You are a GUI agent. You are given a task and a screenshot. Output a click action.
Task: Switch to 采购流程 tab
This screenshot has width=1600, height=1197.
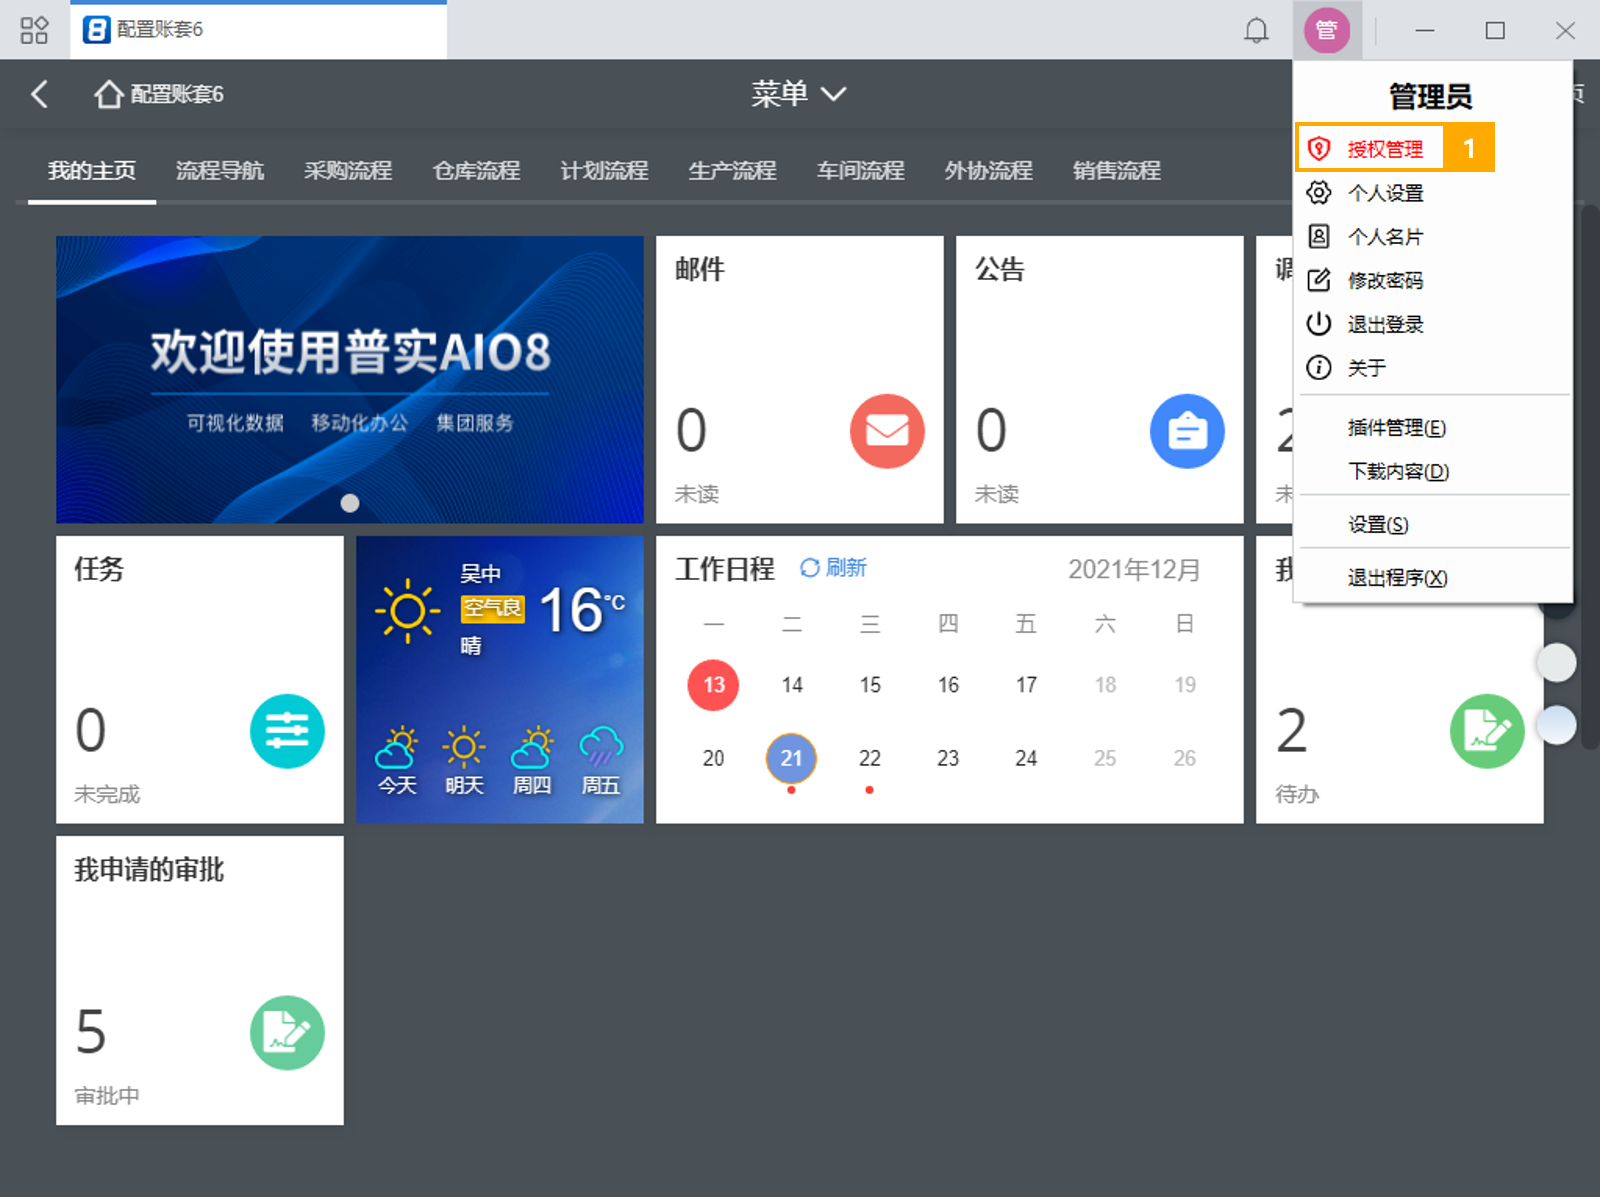coord(348,171)
